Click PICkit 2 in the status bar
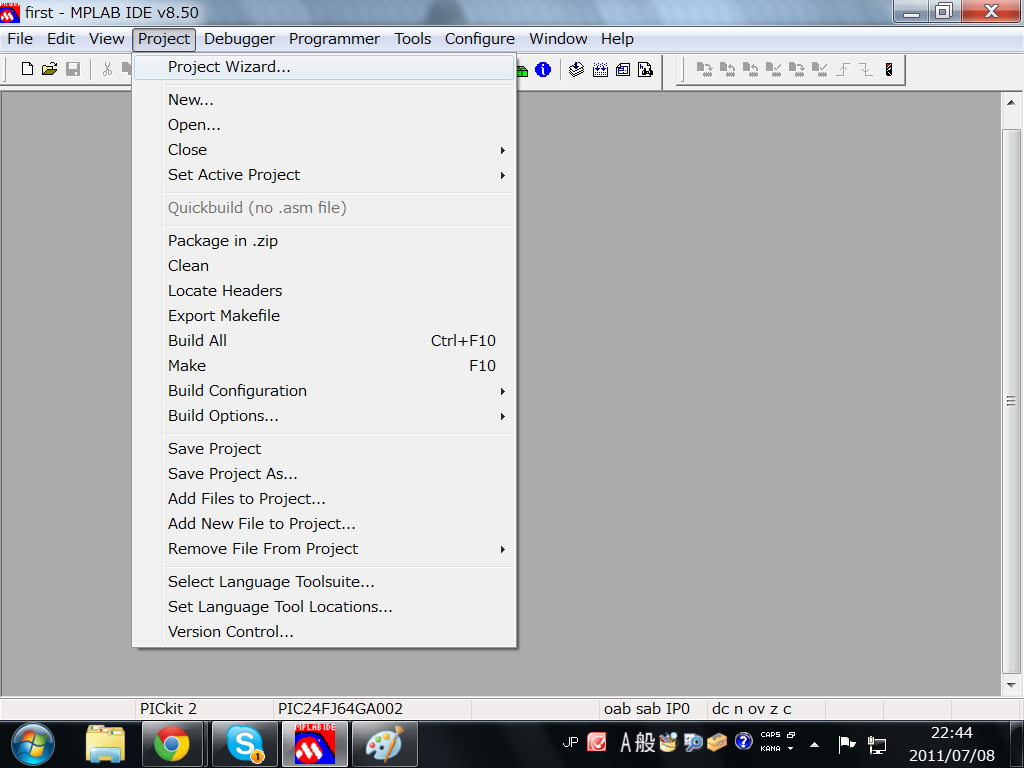 pos(168,709)
